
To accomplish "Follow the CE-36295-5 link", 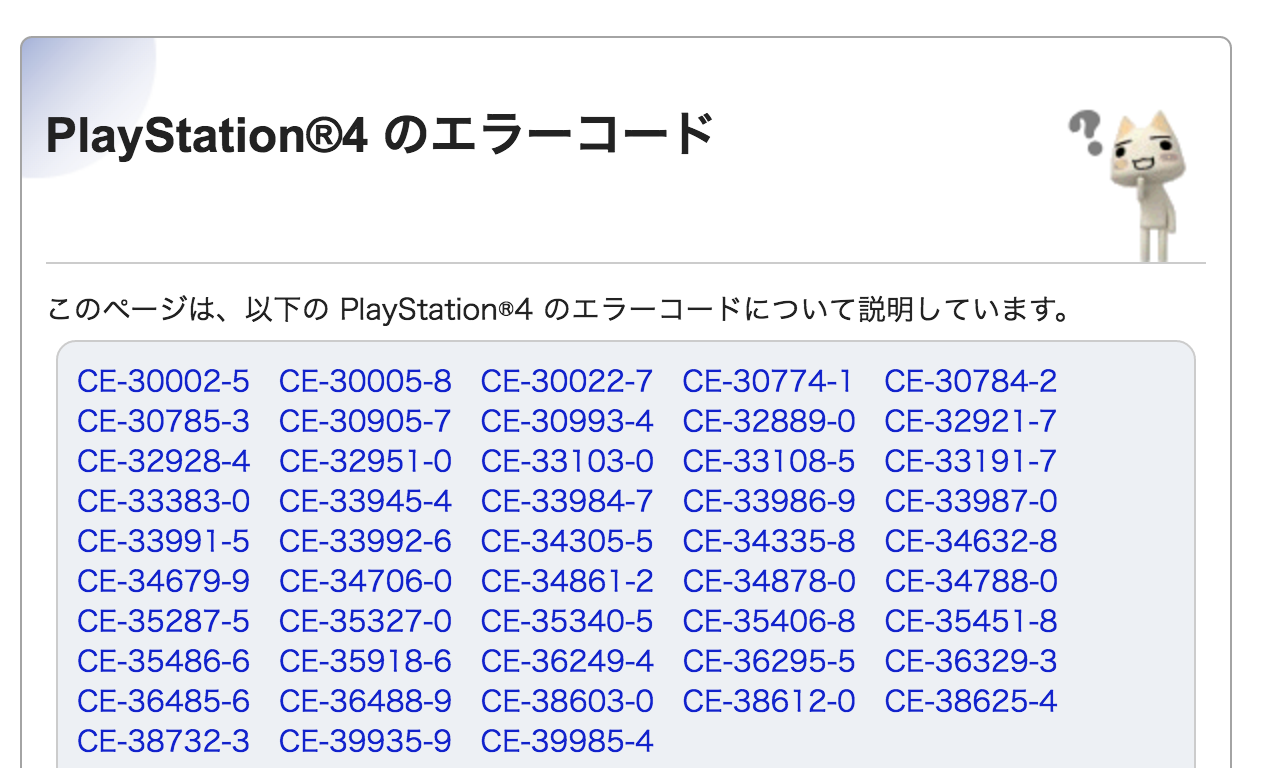I will [x=769, y=661].
